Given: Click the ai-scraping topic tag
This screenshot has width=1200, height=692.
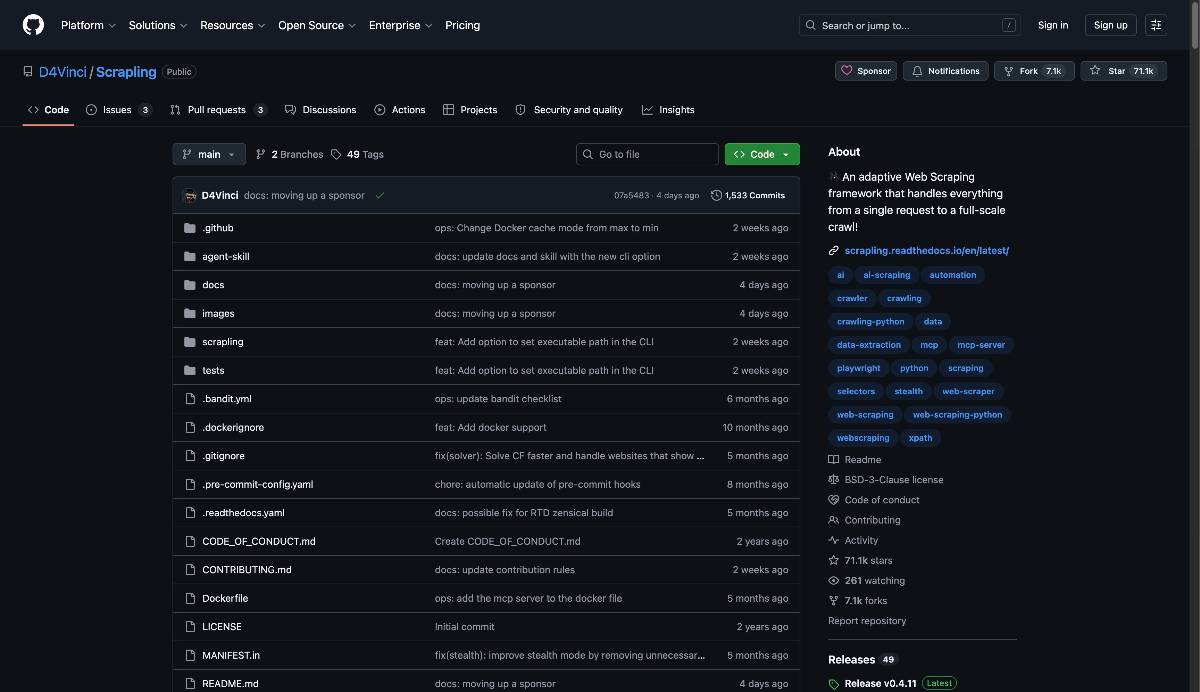Looking at the screenshot, I should point(887,275).
